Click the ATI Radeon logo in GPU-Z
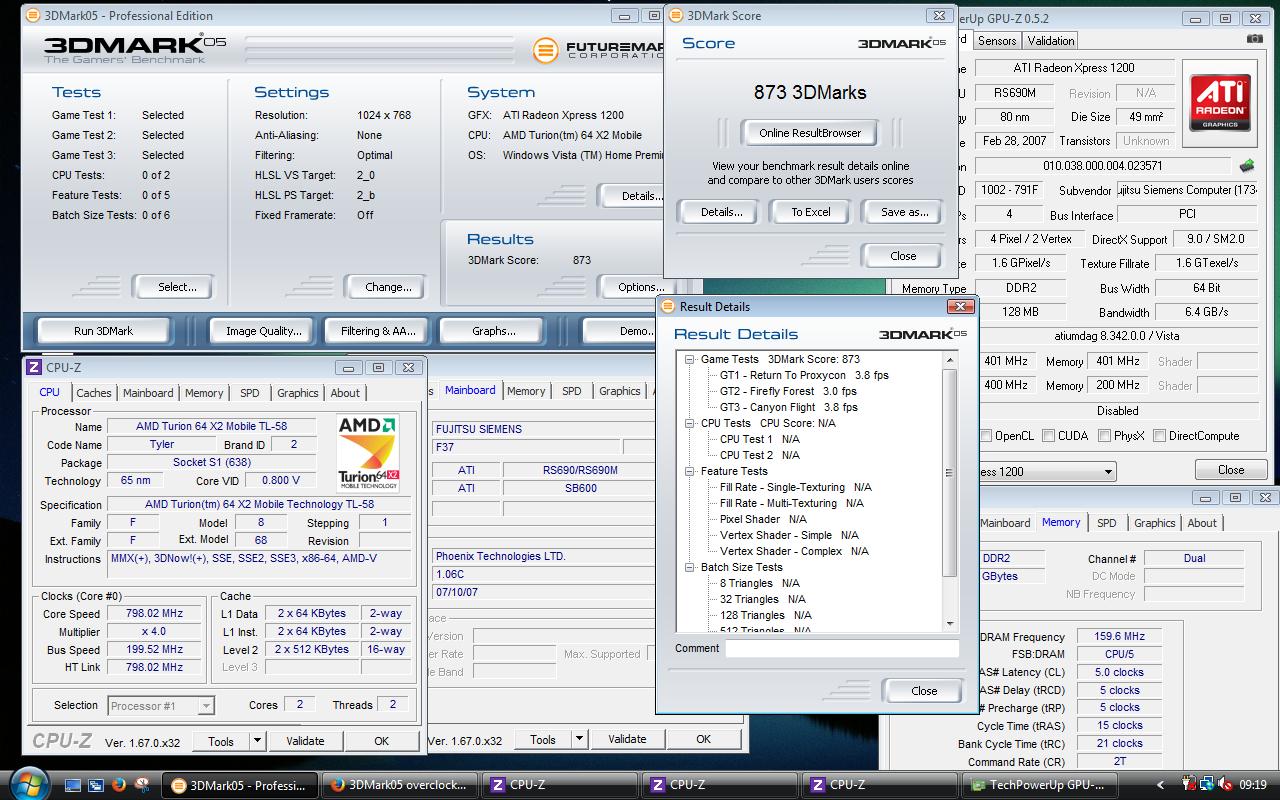The height and width of the screenshot is (800, 1280). pos(1218,104)
